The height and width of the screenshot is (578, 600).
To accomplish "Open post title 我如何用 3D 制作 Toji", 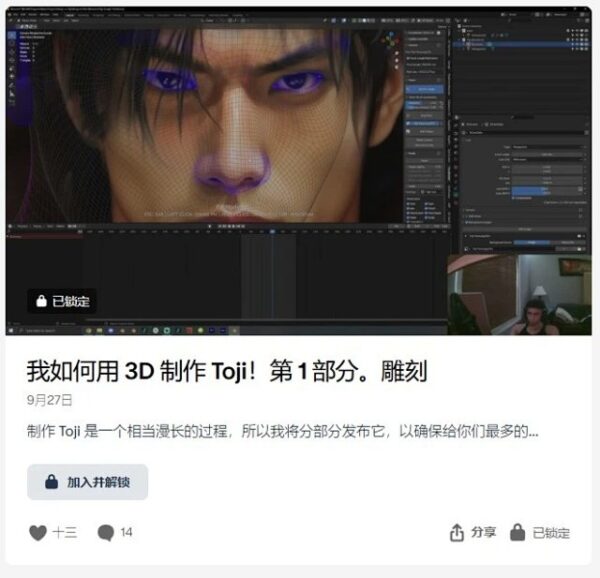I will pos(227,371).
